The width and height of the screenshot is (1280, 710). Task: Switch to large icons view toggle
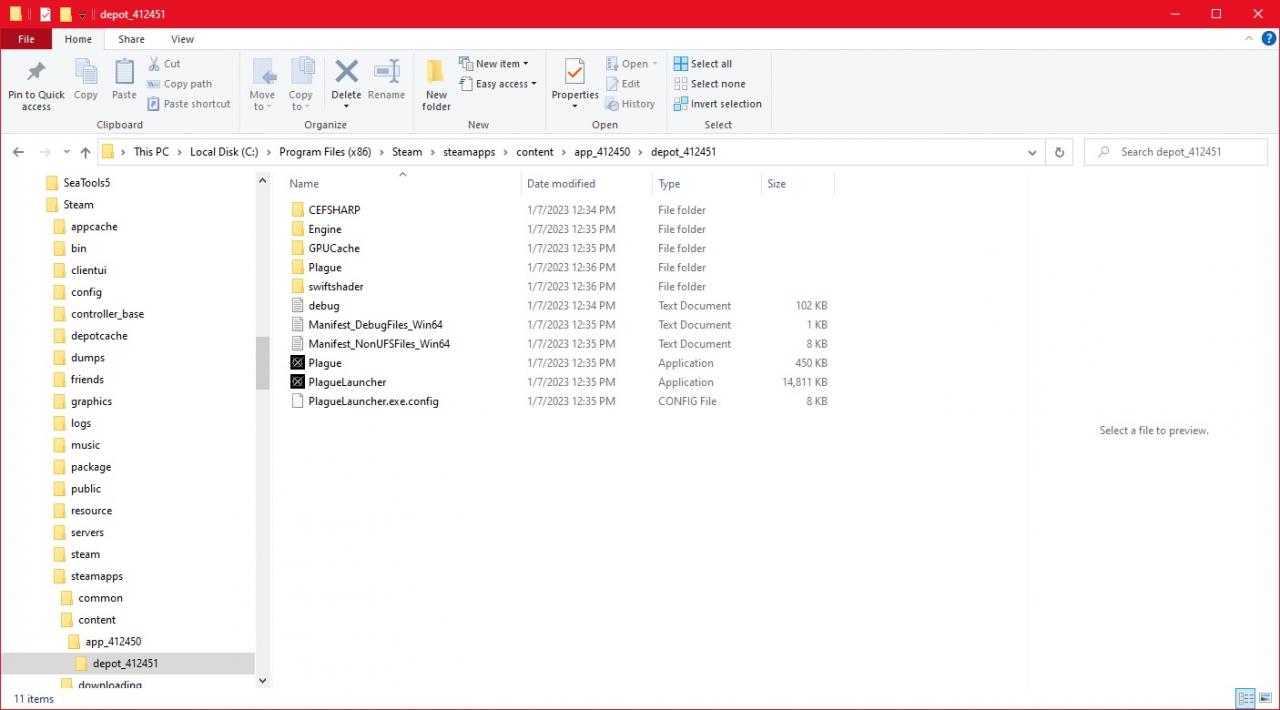tap(1266, 698)
